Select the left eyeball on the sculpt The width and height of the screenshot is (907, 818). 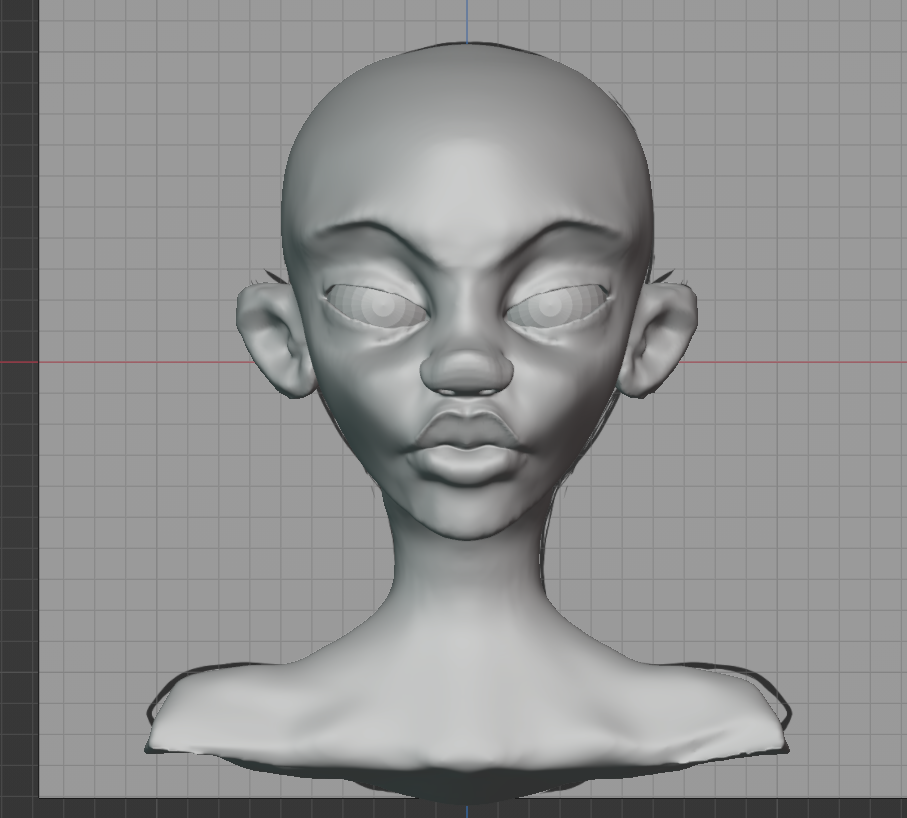(377, 305)
